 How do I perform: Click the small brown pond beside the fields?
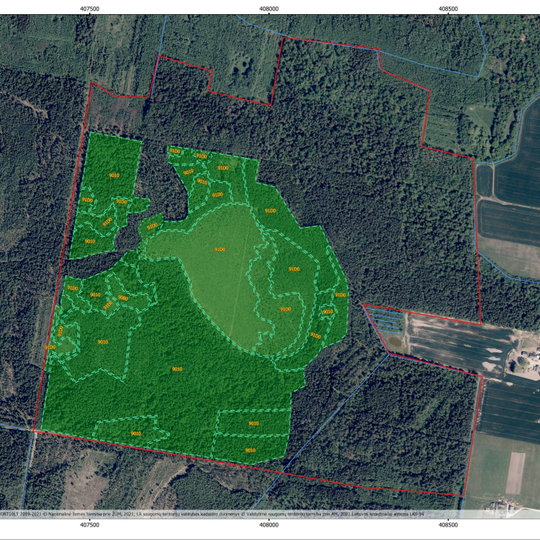(395, 341)
